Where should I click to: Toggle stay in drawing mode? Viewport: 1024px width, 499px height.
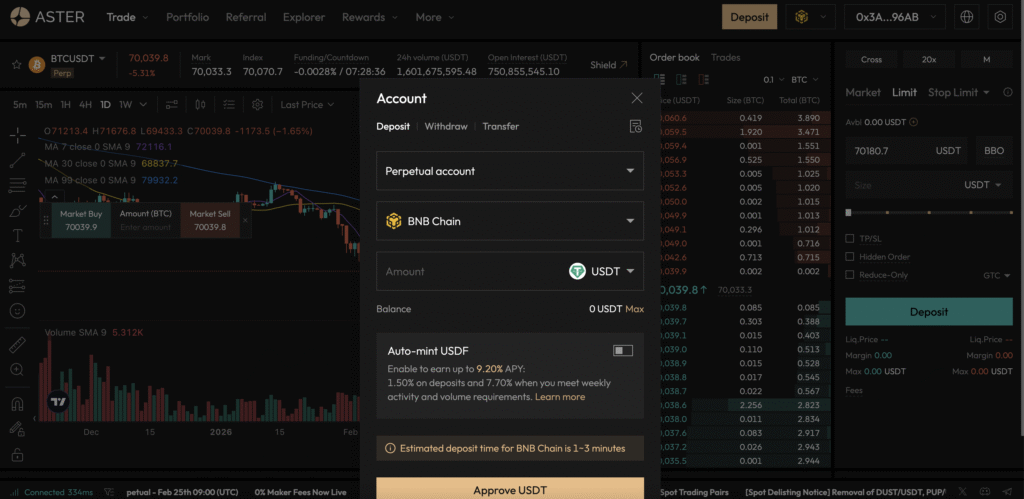tap(18, 429)
